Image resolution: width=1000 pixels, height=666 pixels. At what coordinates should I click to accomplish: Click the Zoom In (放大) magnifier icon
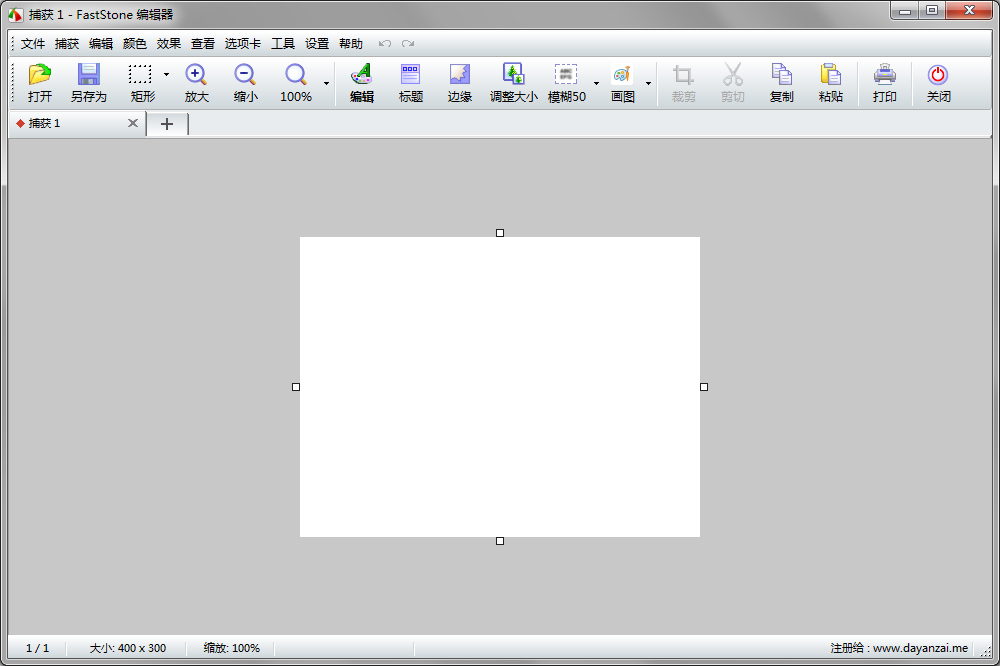(x=196, y=76)
